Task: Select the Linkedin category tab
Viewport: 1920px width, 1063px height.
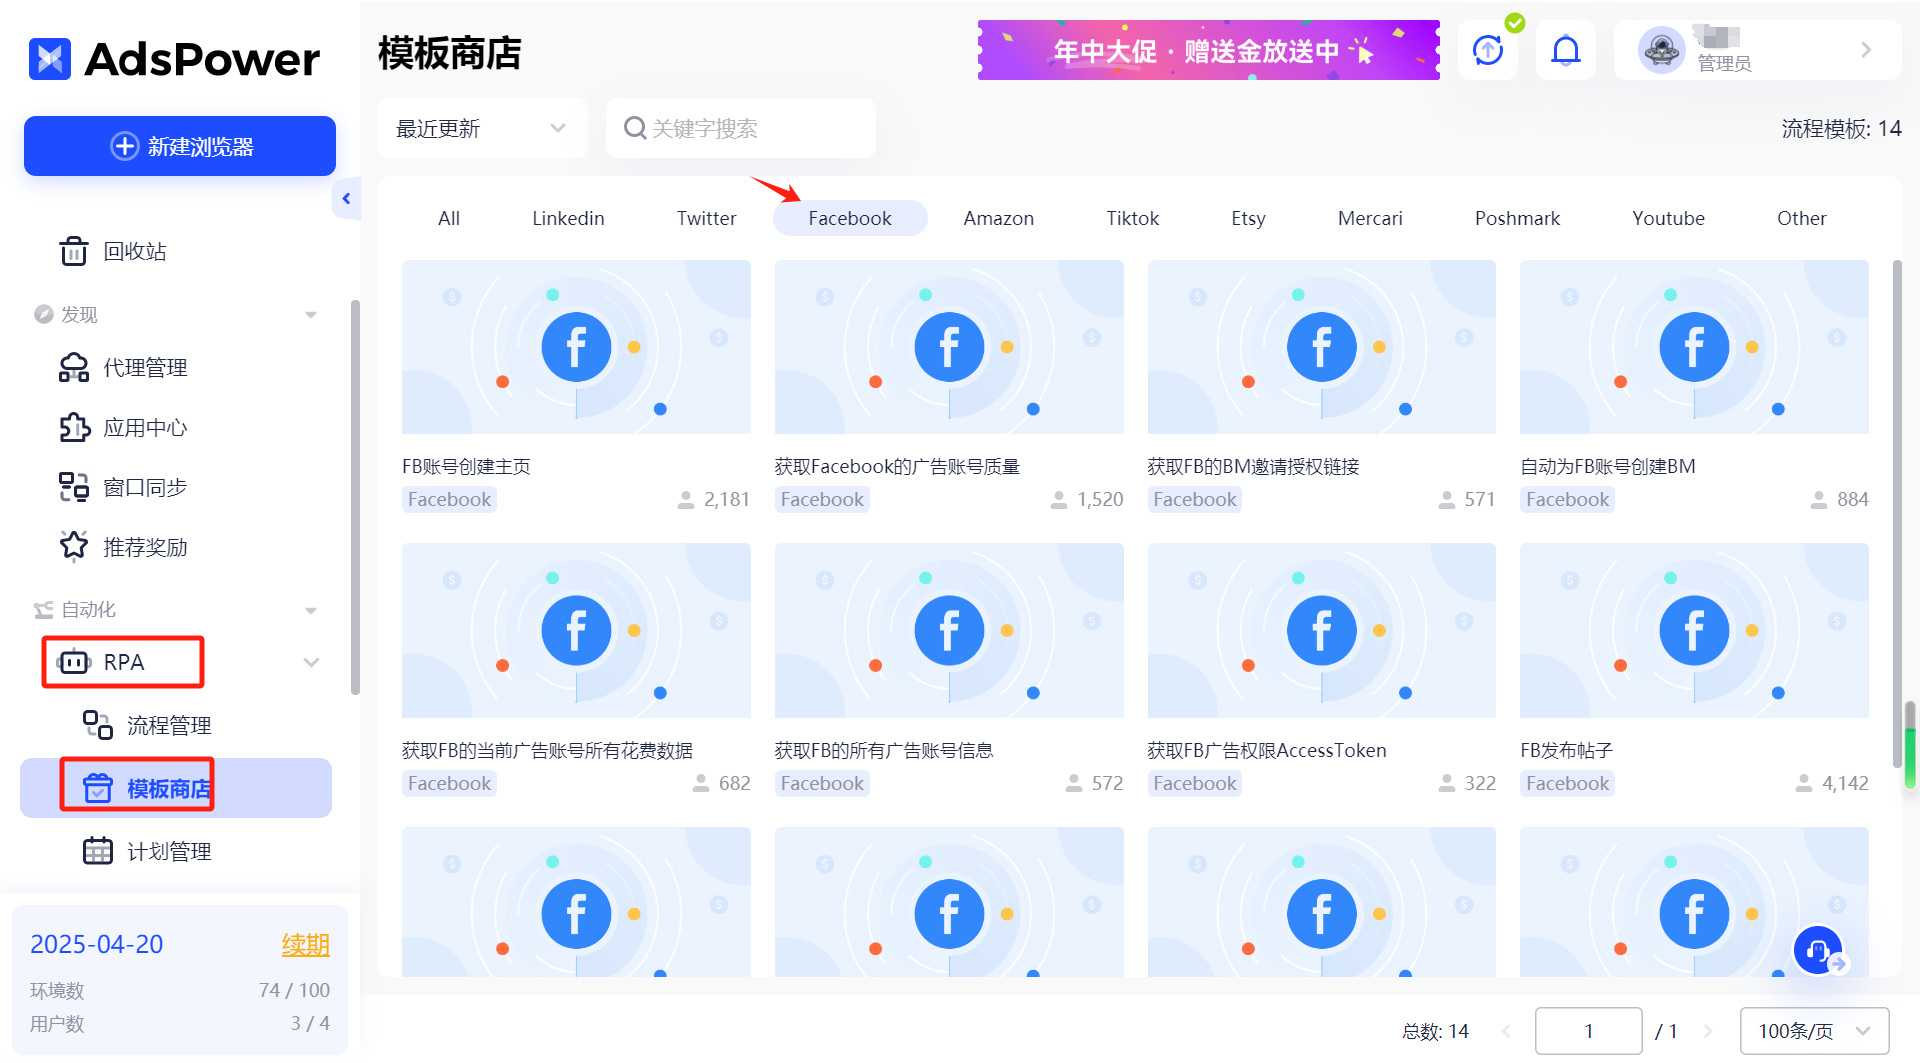Action: (x=568, y=218)
